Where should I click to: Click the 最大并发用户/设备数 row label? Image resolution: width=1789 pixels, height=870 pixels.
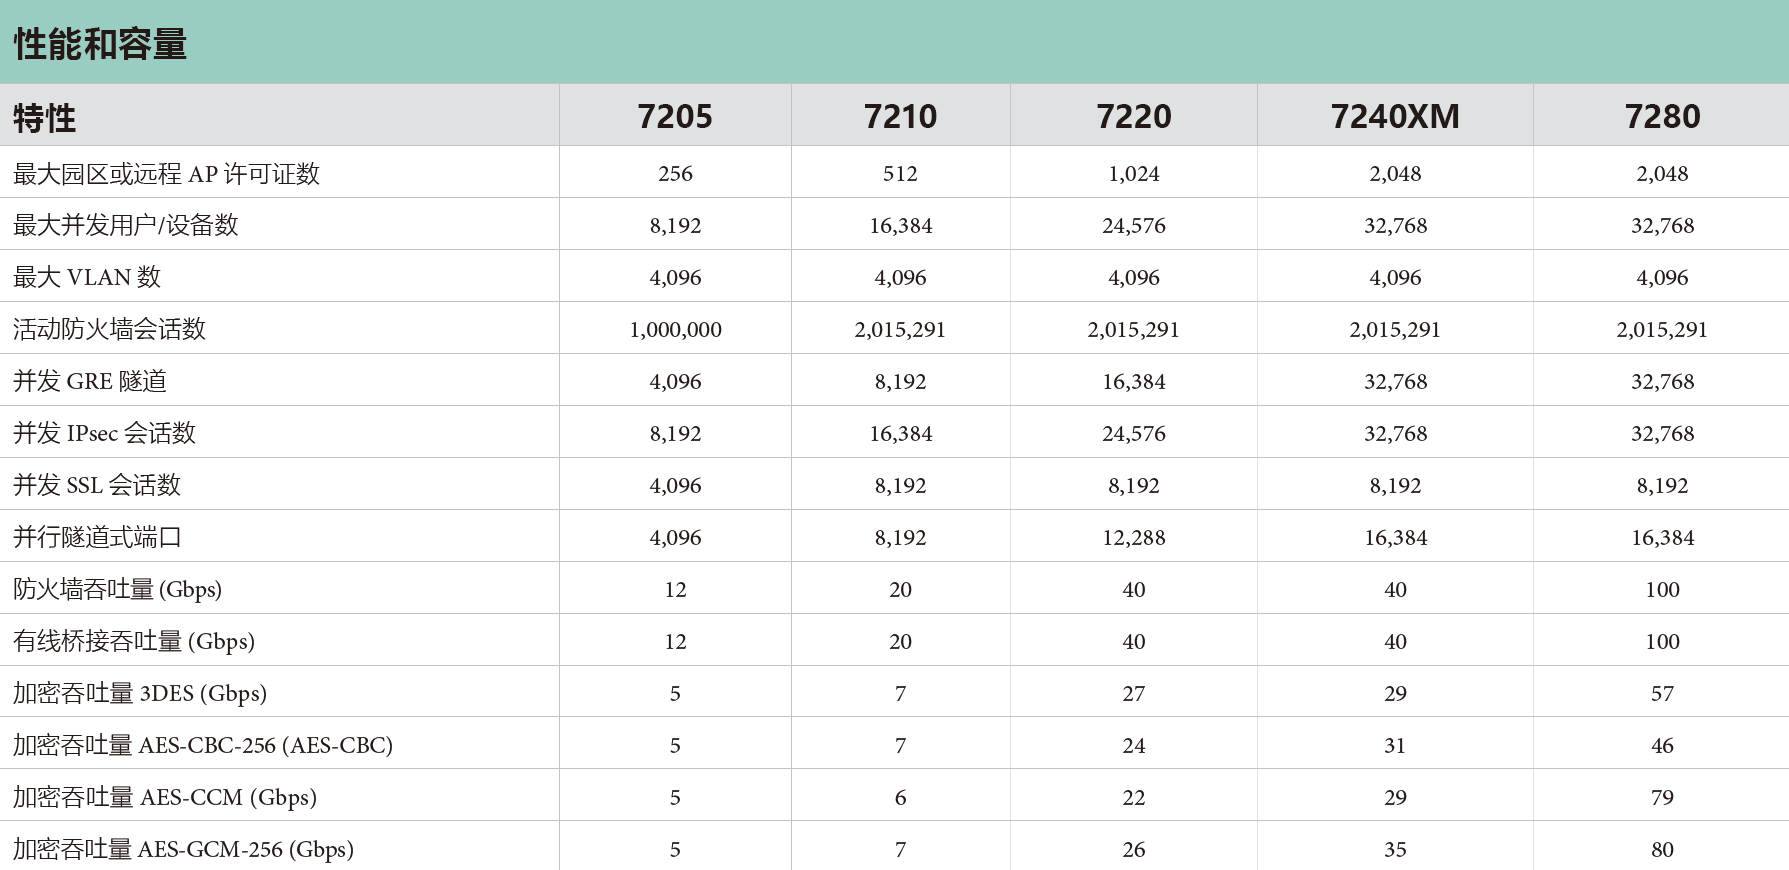126,226
